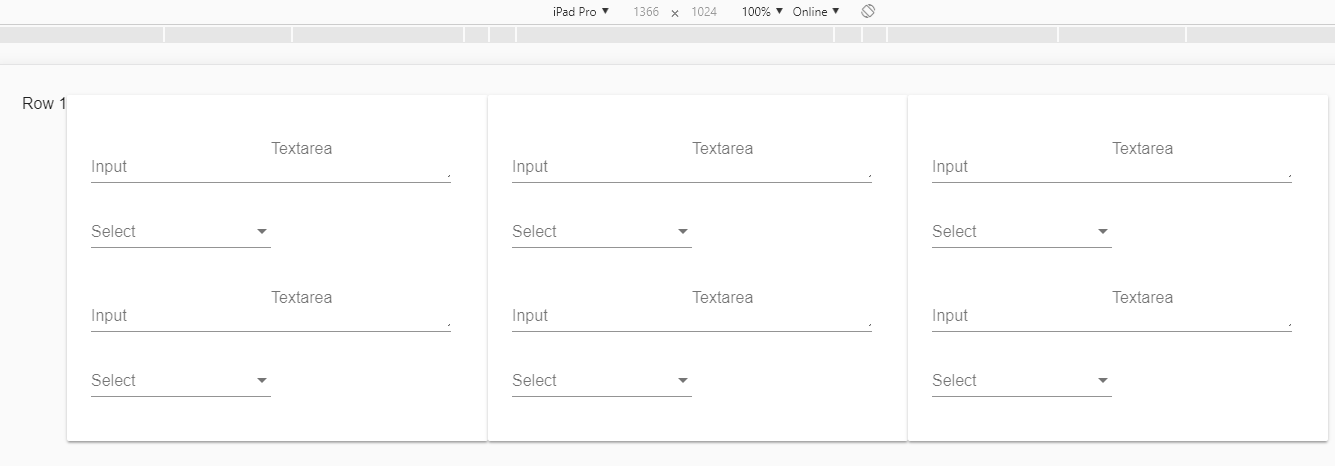Click the Row 1 label
Screen dimensions: 1335x466
click(44, 104)
